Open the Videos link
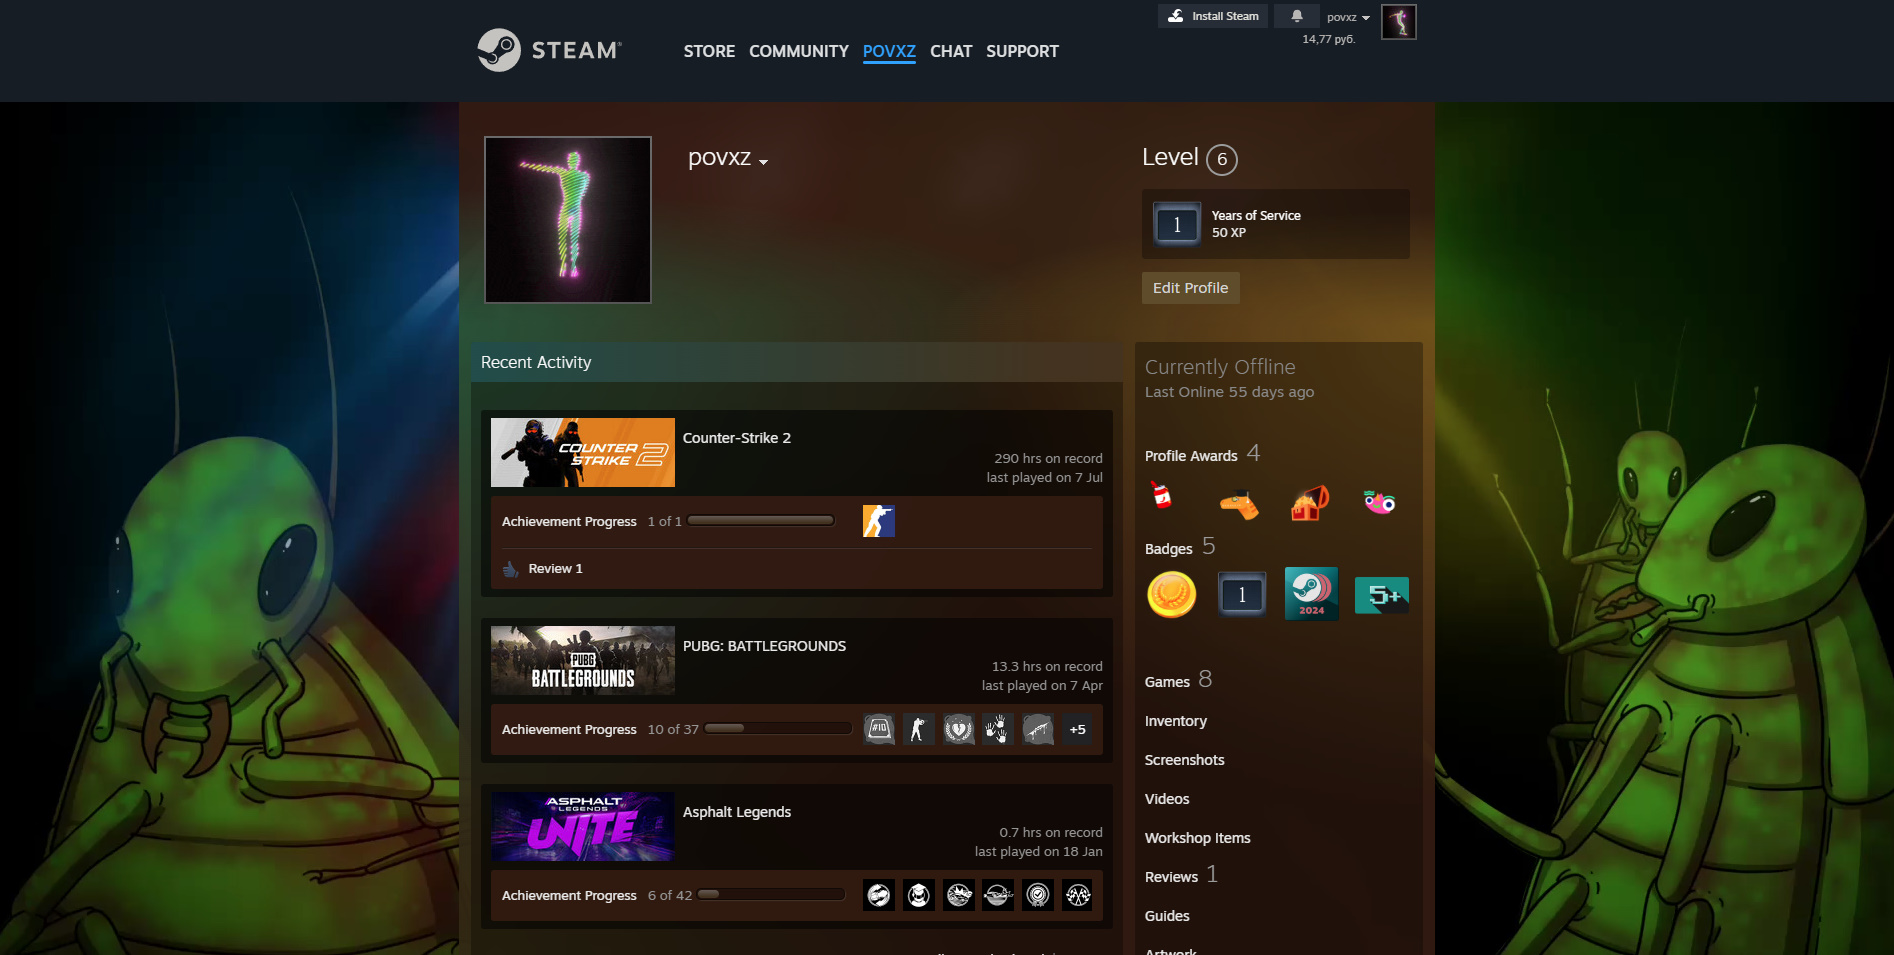 [1166, 799]
